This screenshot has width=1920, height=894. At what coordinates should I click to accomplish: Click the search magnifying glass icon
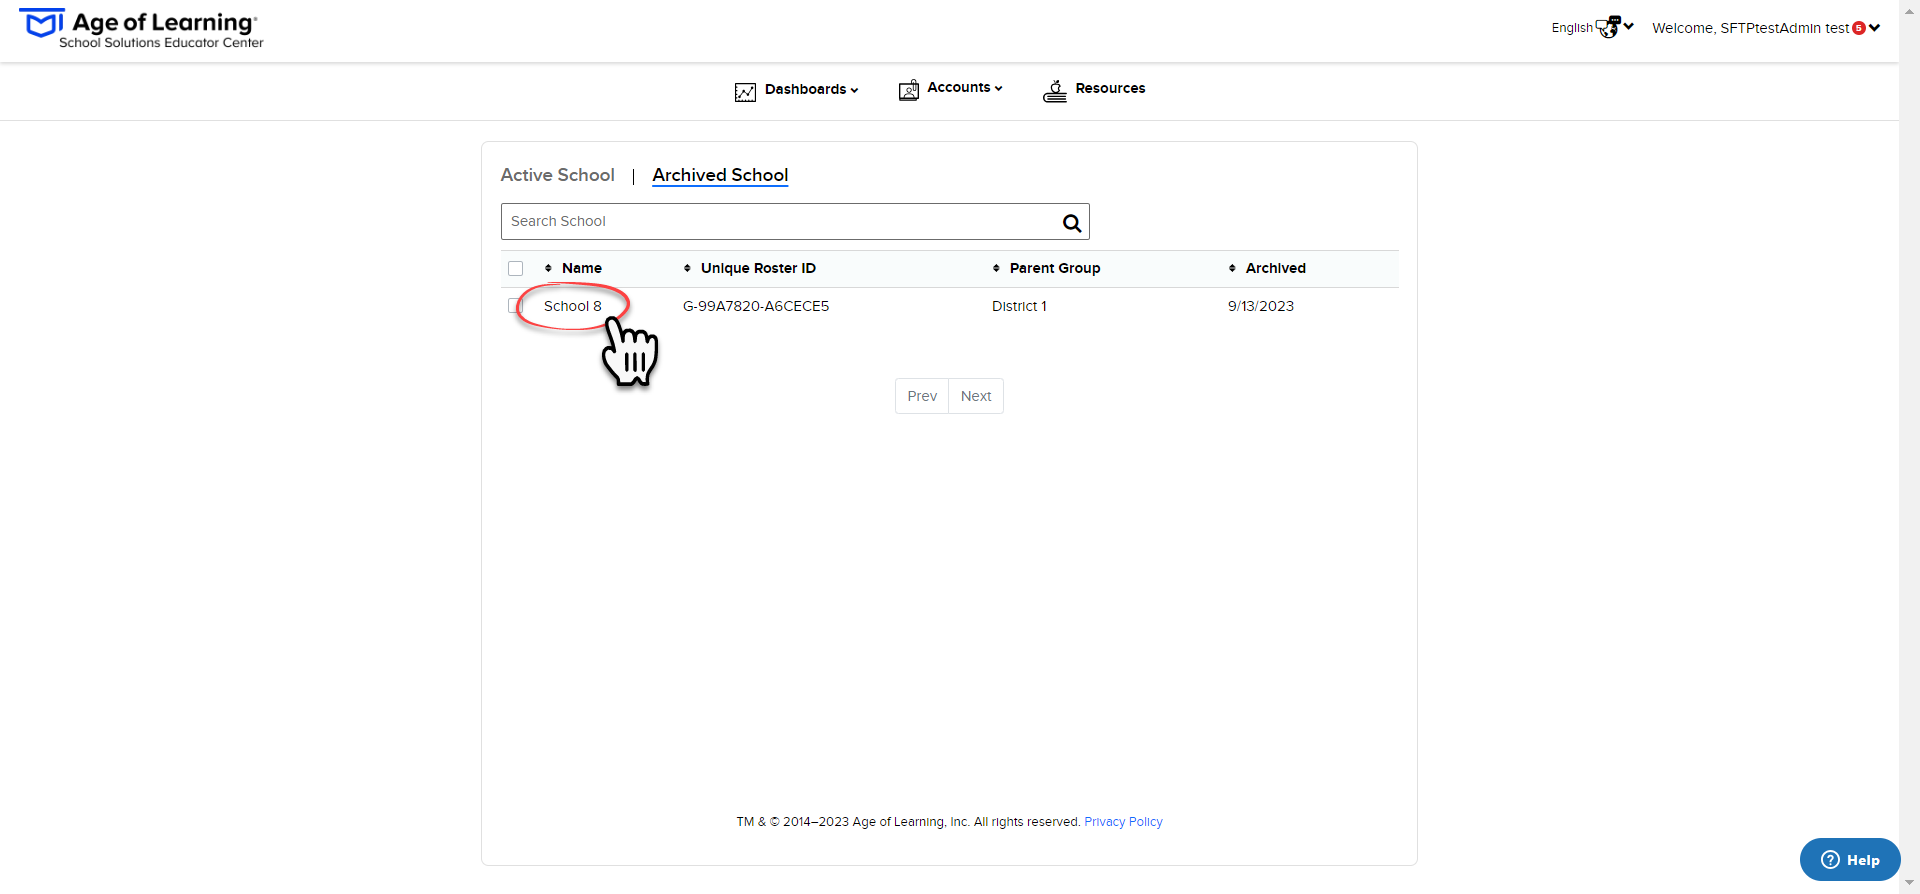tap(1072, 223)
